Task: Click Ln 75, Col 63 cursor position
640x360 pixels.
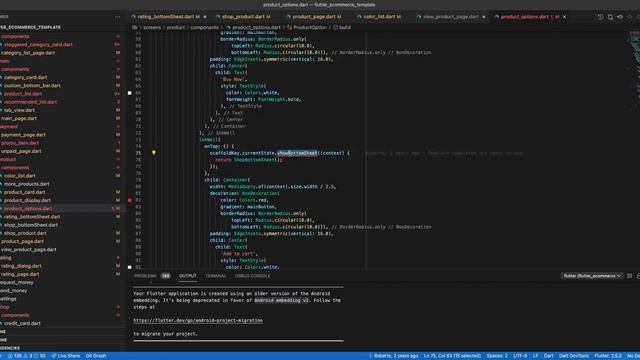Action: (452, 356)
